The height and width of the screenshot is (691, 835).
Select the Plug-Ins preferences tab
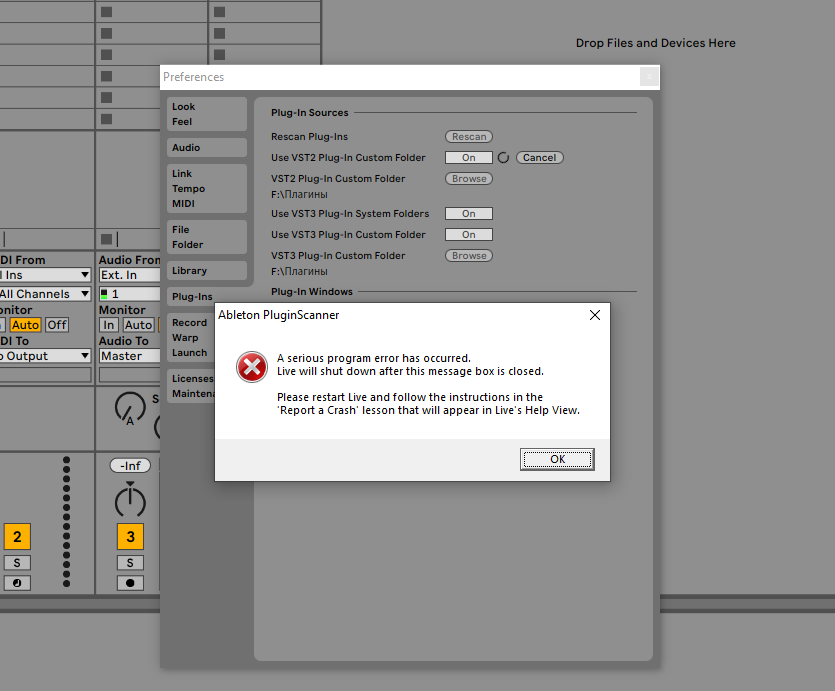coord(192,297)
